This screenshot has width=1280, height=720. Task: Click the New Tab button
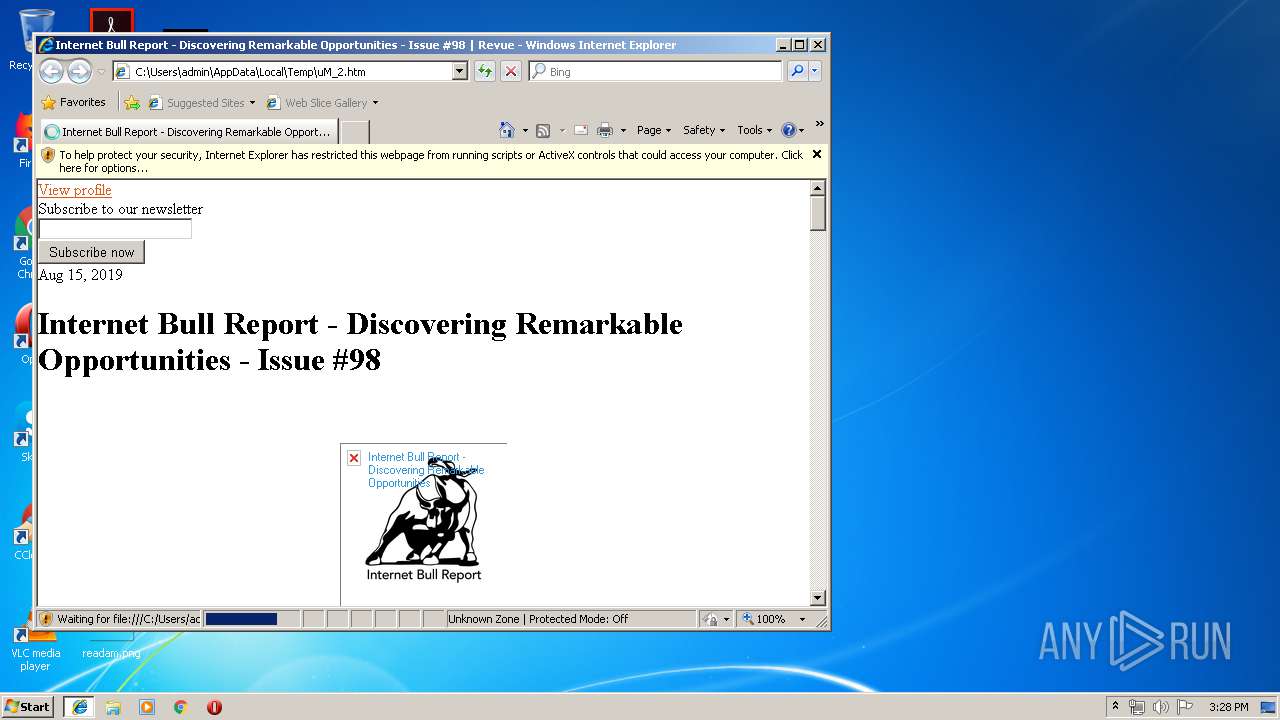tap(355, 131)
